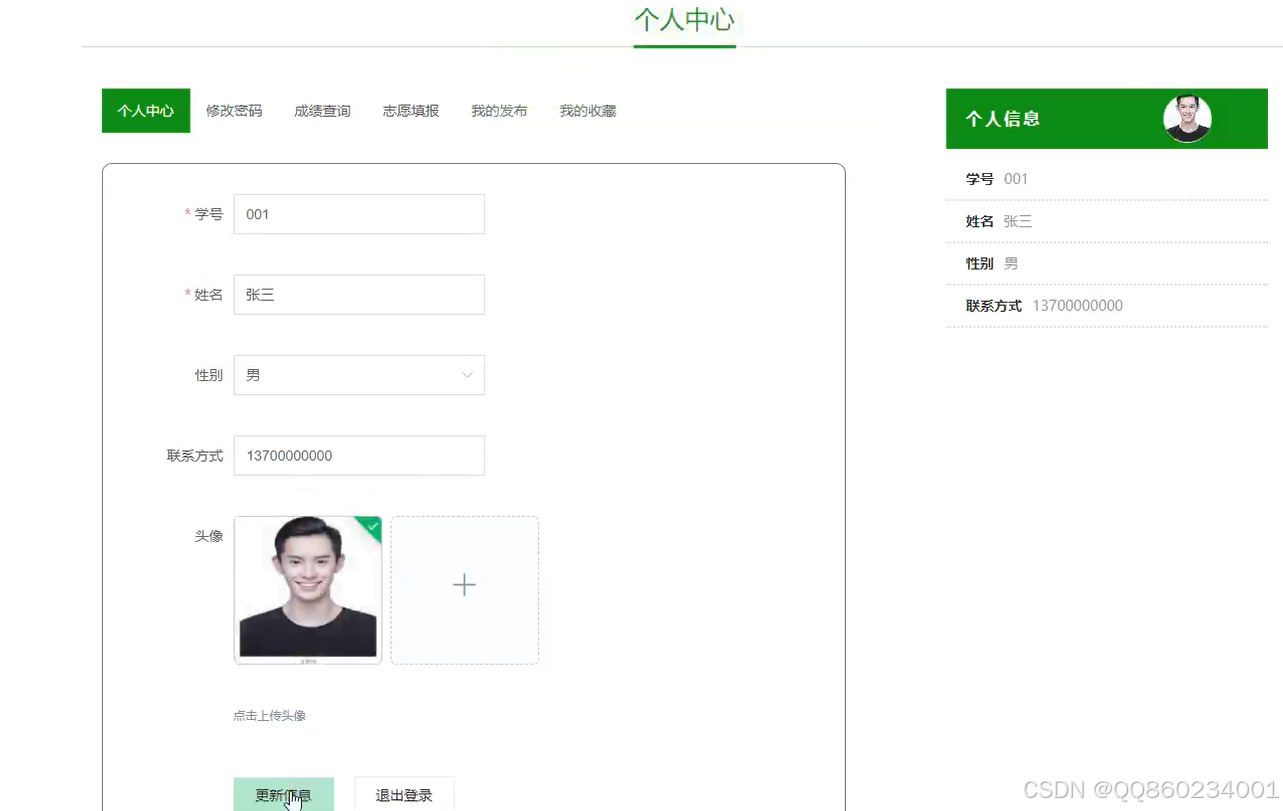The width and height of the screenshot is (1283, 811).
Task: Click the round avatar in 个人信息 header
Action: tap(1188, 119)
